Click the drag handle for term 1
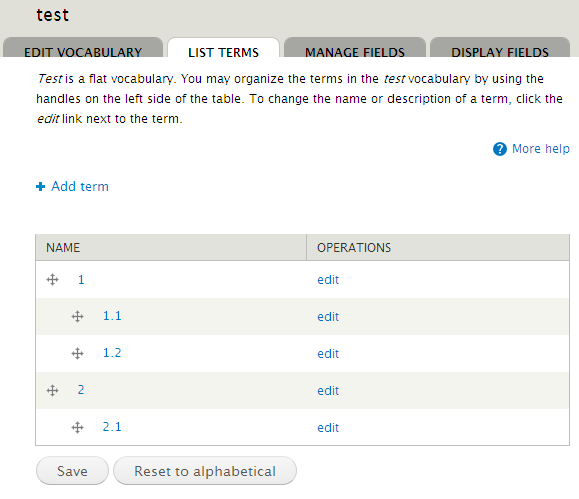This screenshot has width=579, height=499. (52, 280)
